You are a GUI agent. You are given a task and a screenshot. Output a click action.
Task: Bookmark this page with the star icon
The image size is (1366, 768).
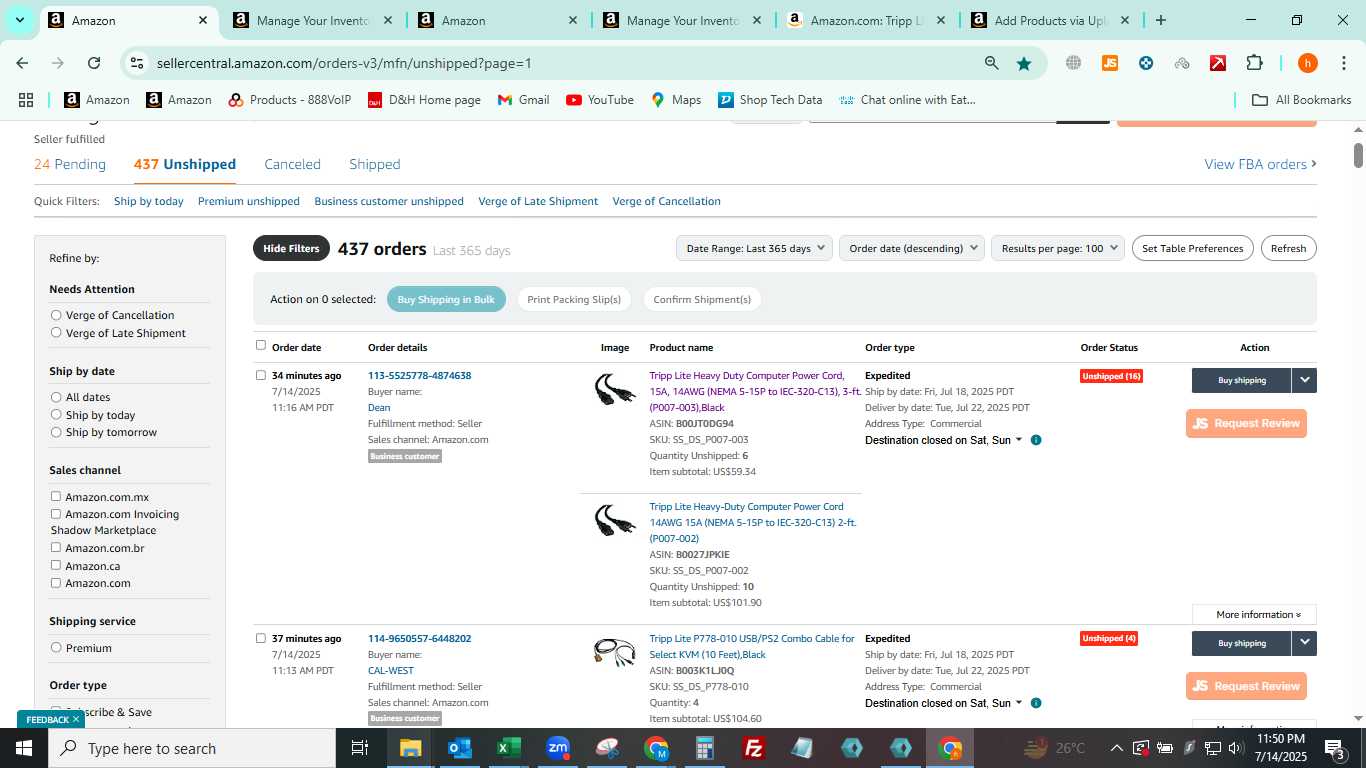tap(1024, 63)
